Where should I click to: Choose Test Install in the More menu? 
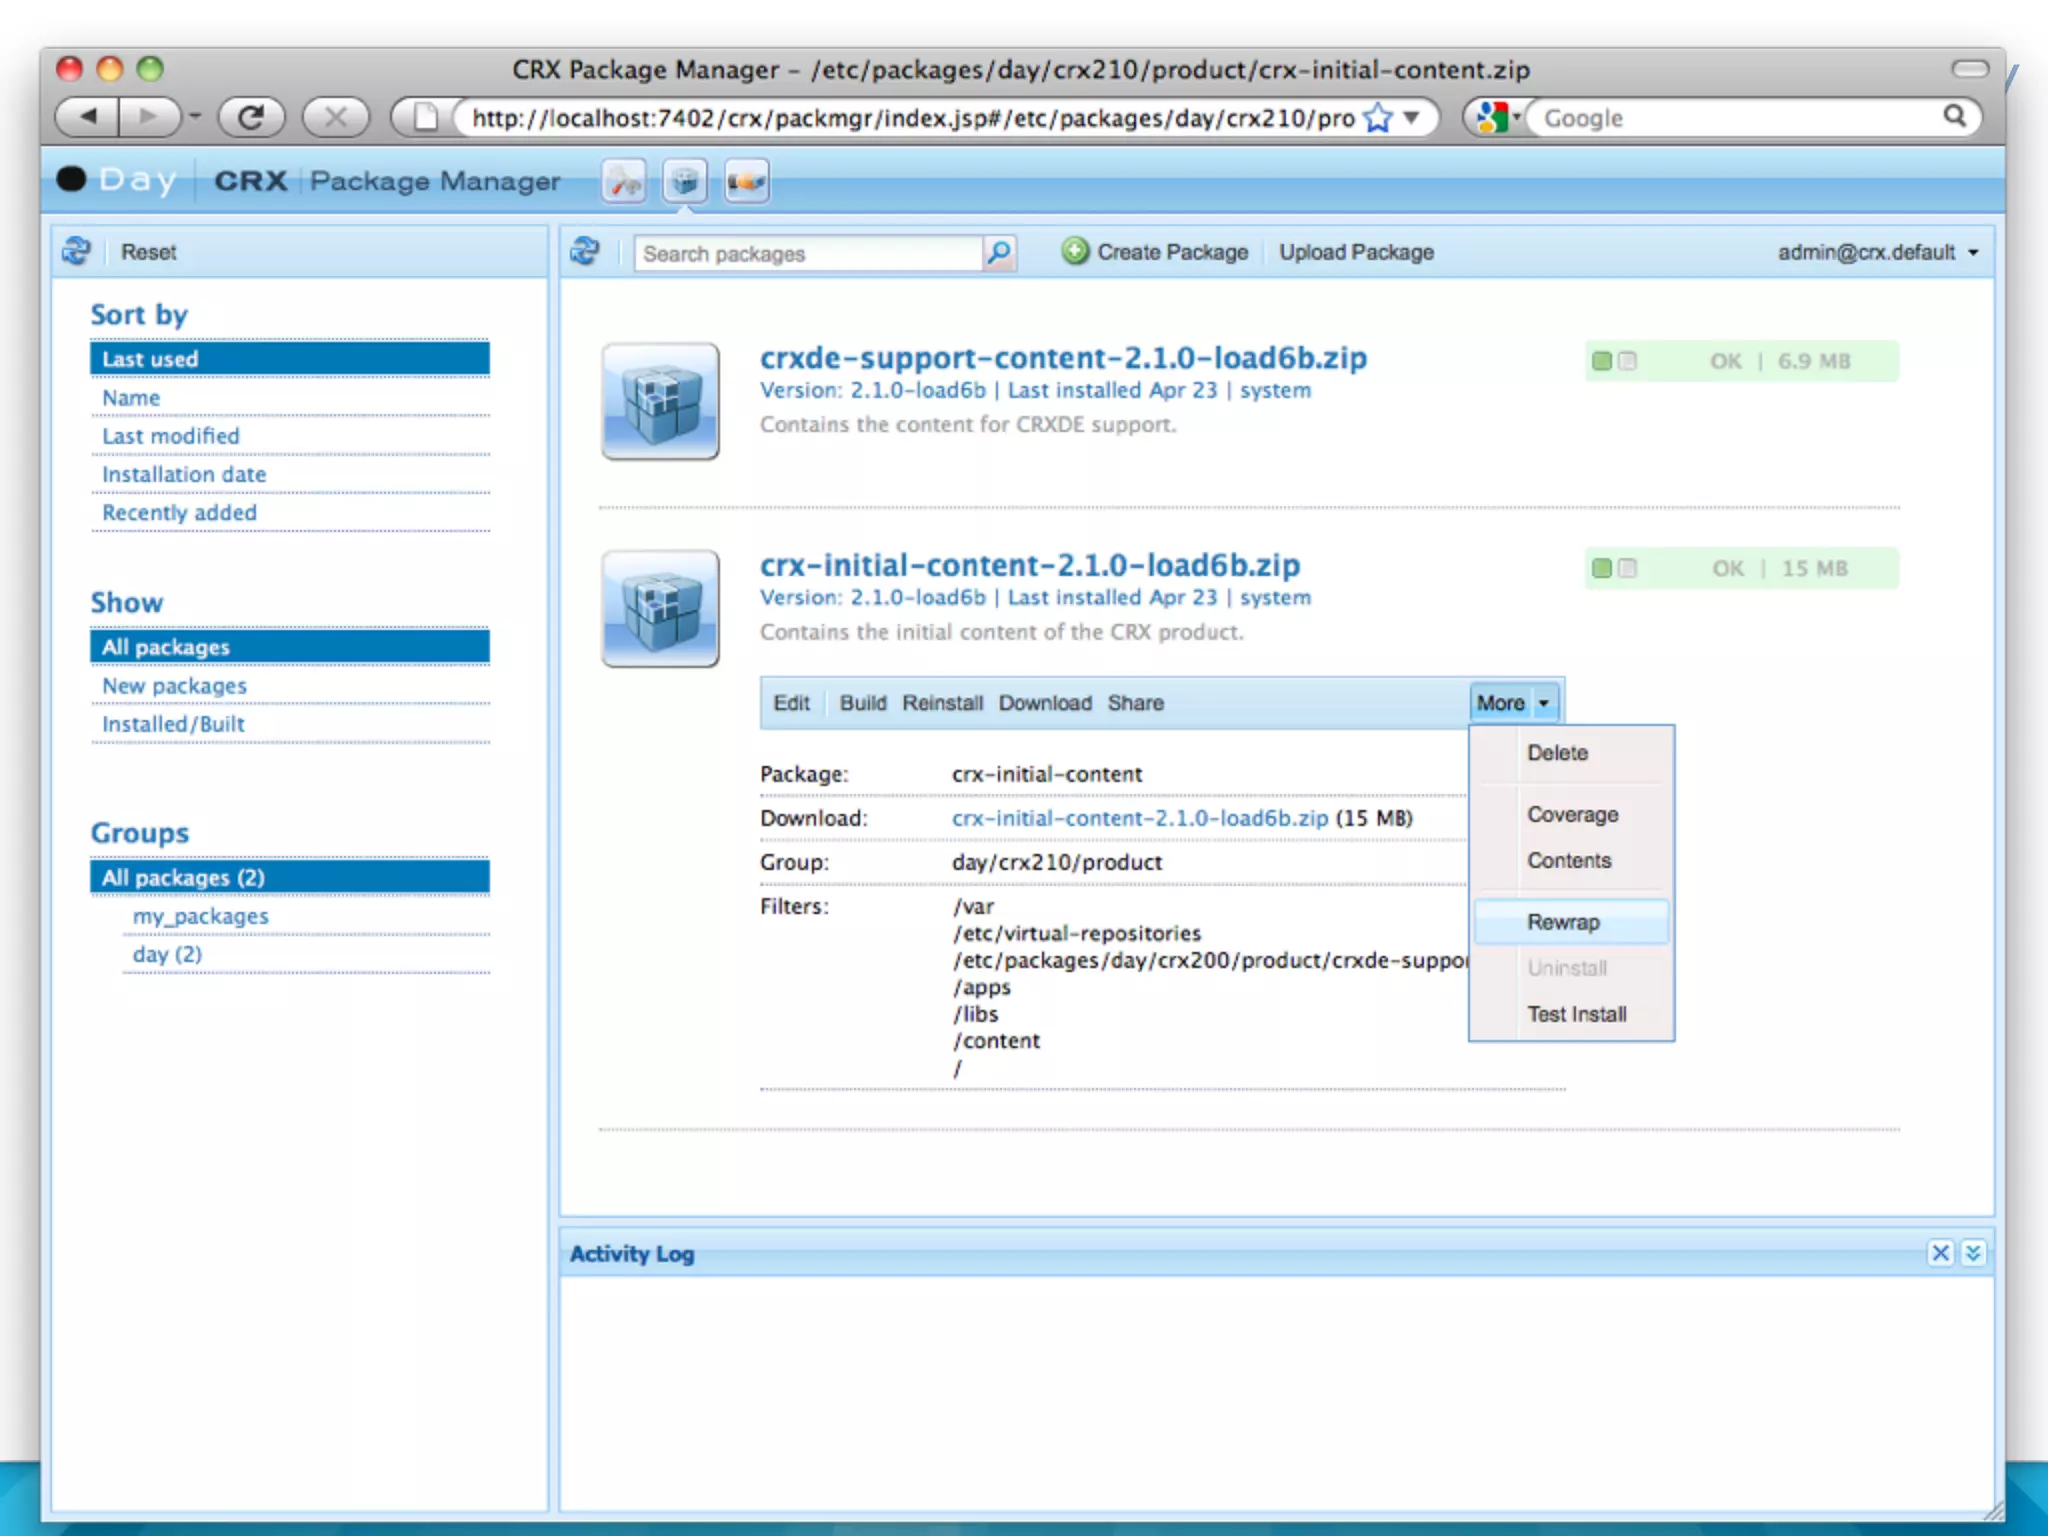pyautogui.click(x=1576, y=1014)
